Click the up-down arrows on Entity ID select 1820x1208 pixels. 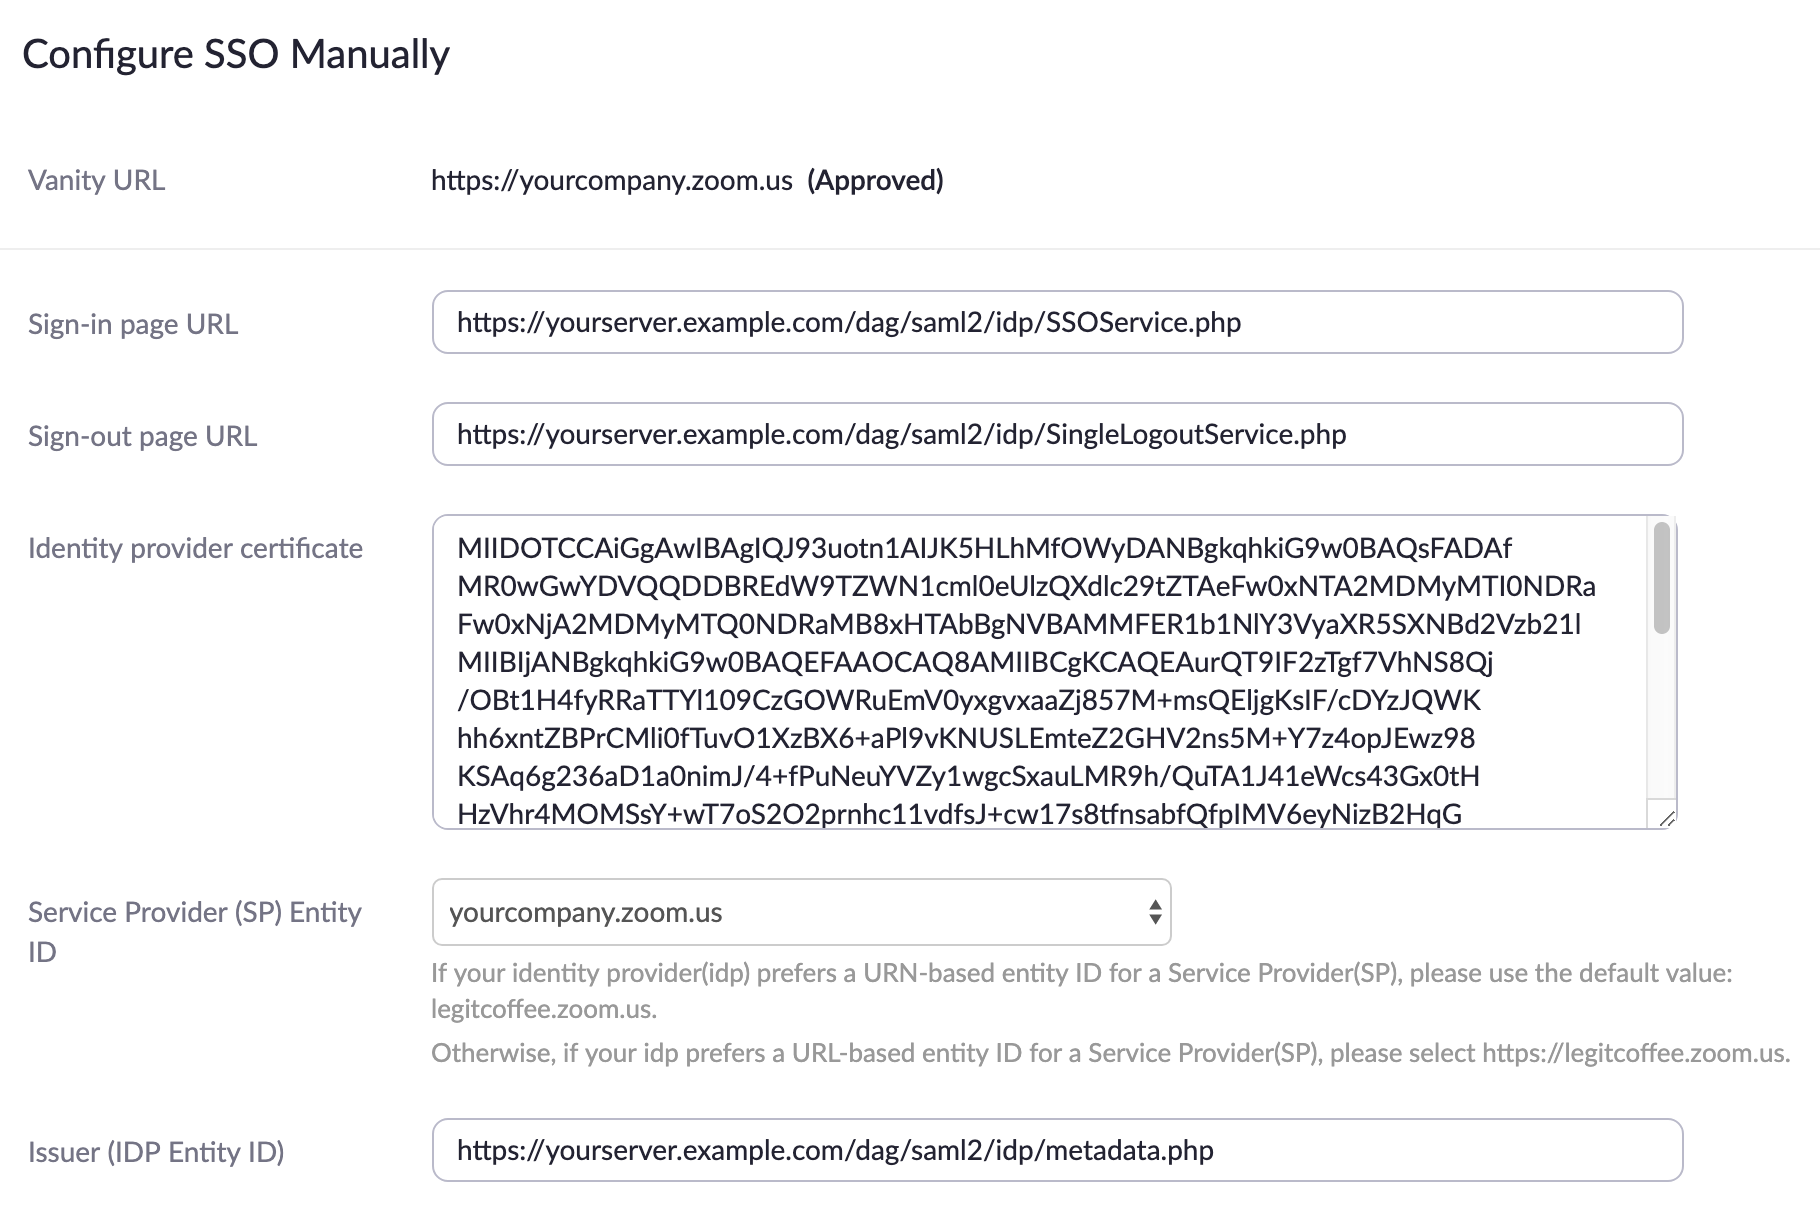(1155, 912)
